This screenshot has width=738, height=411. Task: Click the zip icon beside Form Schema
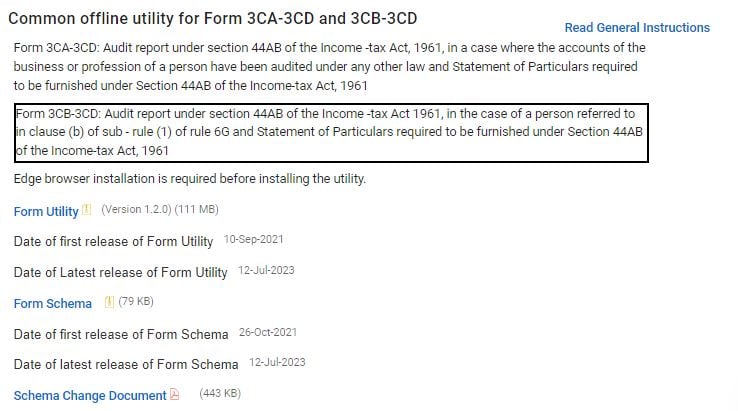[x=109, y=303]
